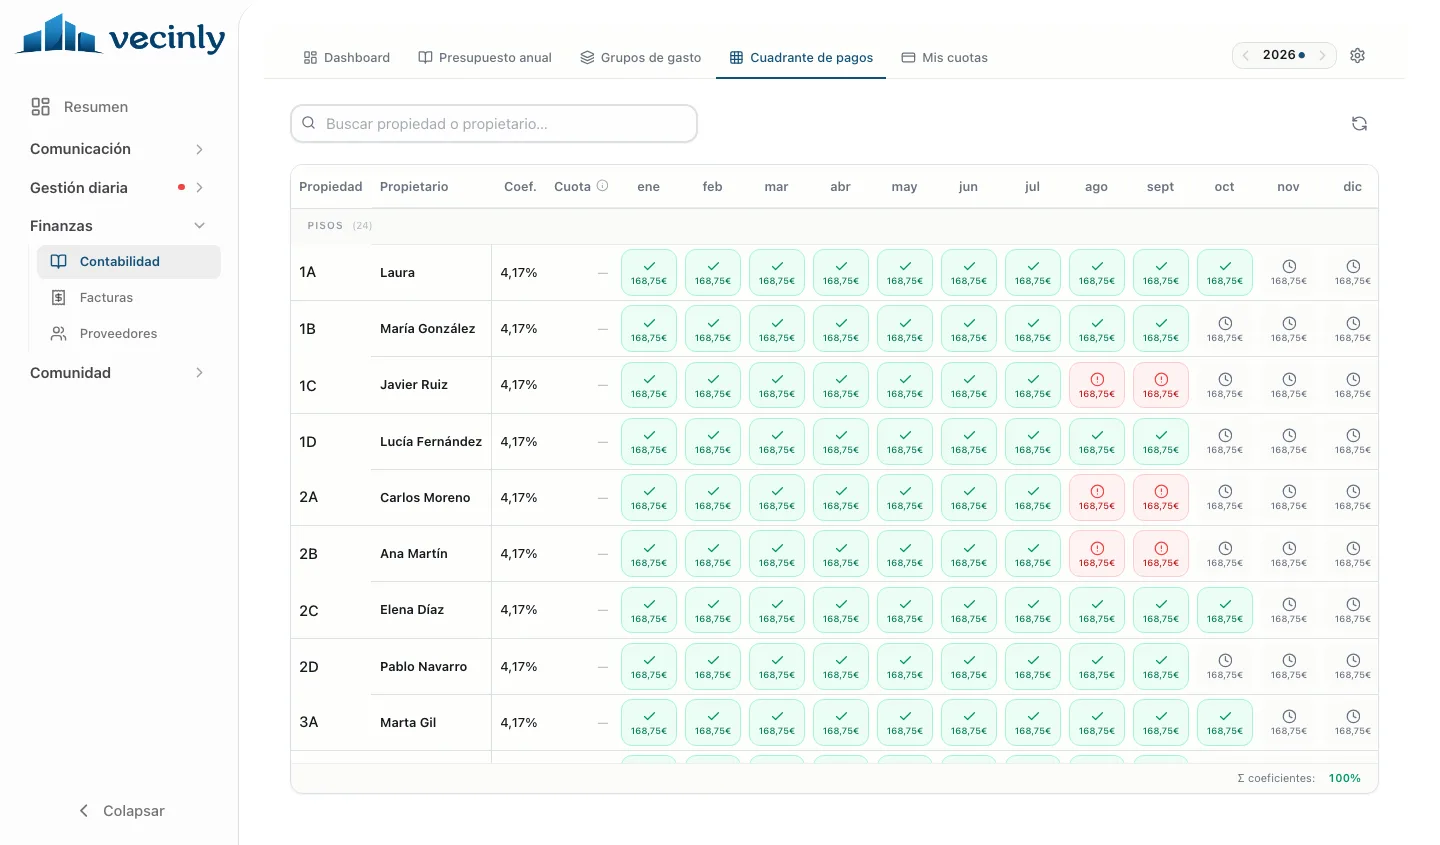Image resolution: width=1440 pixels, height=845 pixels.
Task: Expand the Gestión diaria section
Action: pyautogui.click(x=119, y=188)
